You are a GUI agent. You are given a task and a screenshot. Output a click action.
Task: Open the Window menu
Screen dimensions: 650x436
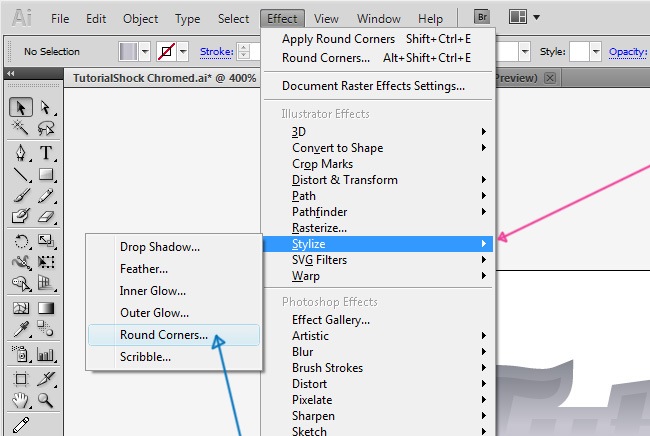[379, 19]
